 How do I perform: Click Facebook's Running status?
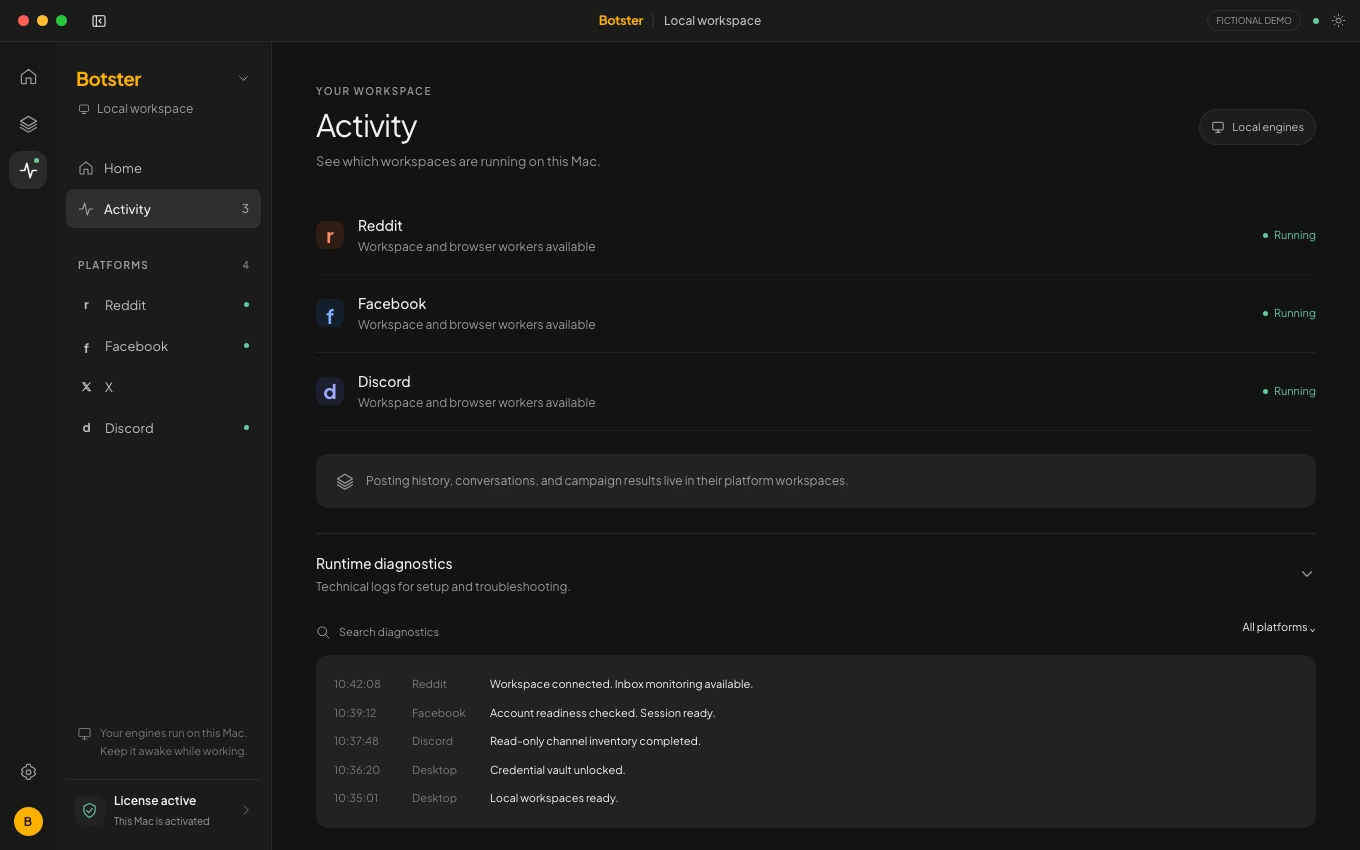click(1289, 313)
